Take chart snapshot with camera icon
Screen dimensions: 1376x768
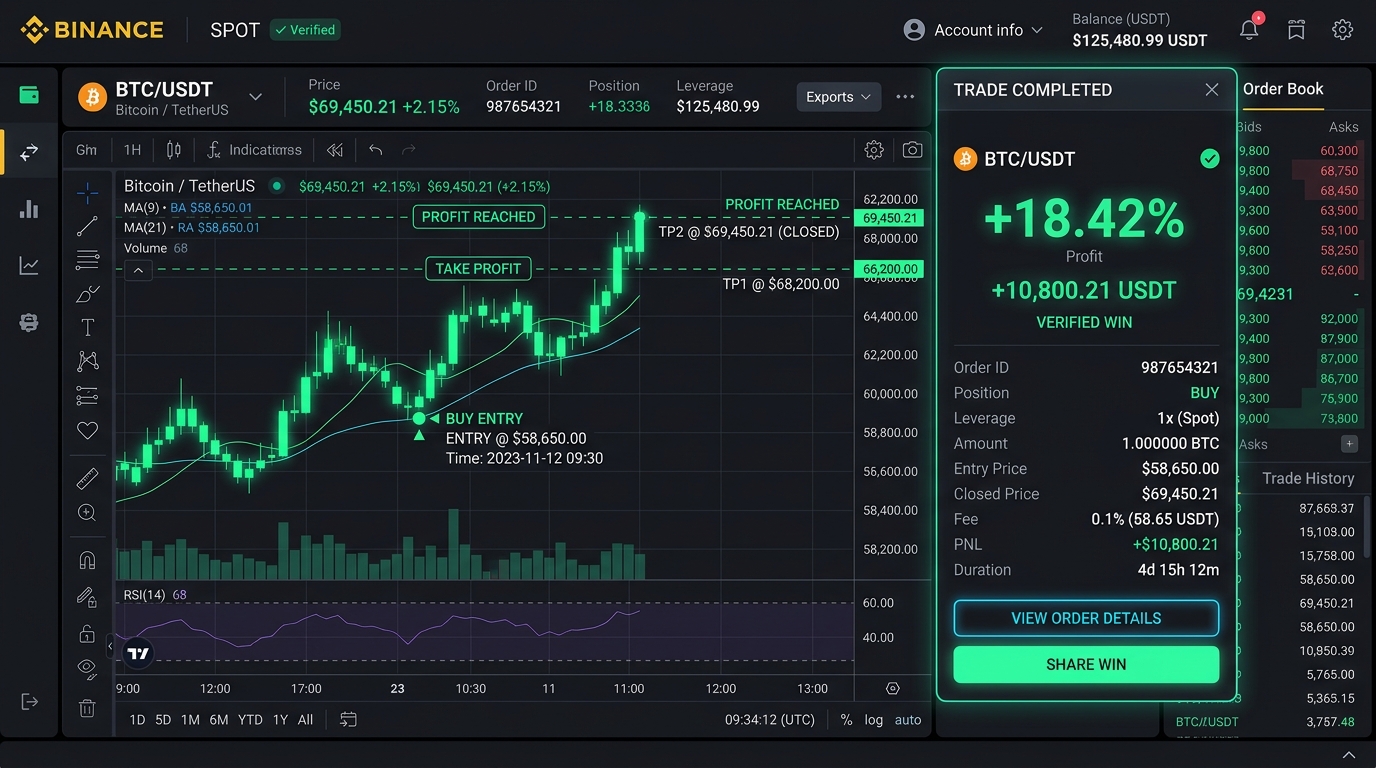pos(912,150)
